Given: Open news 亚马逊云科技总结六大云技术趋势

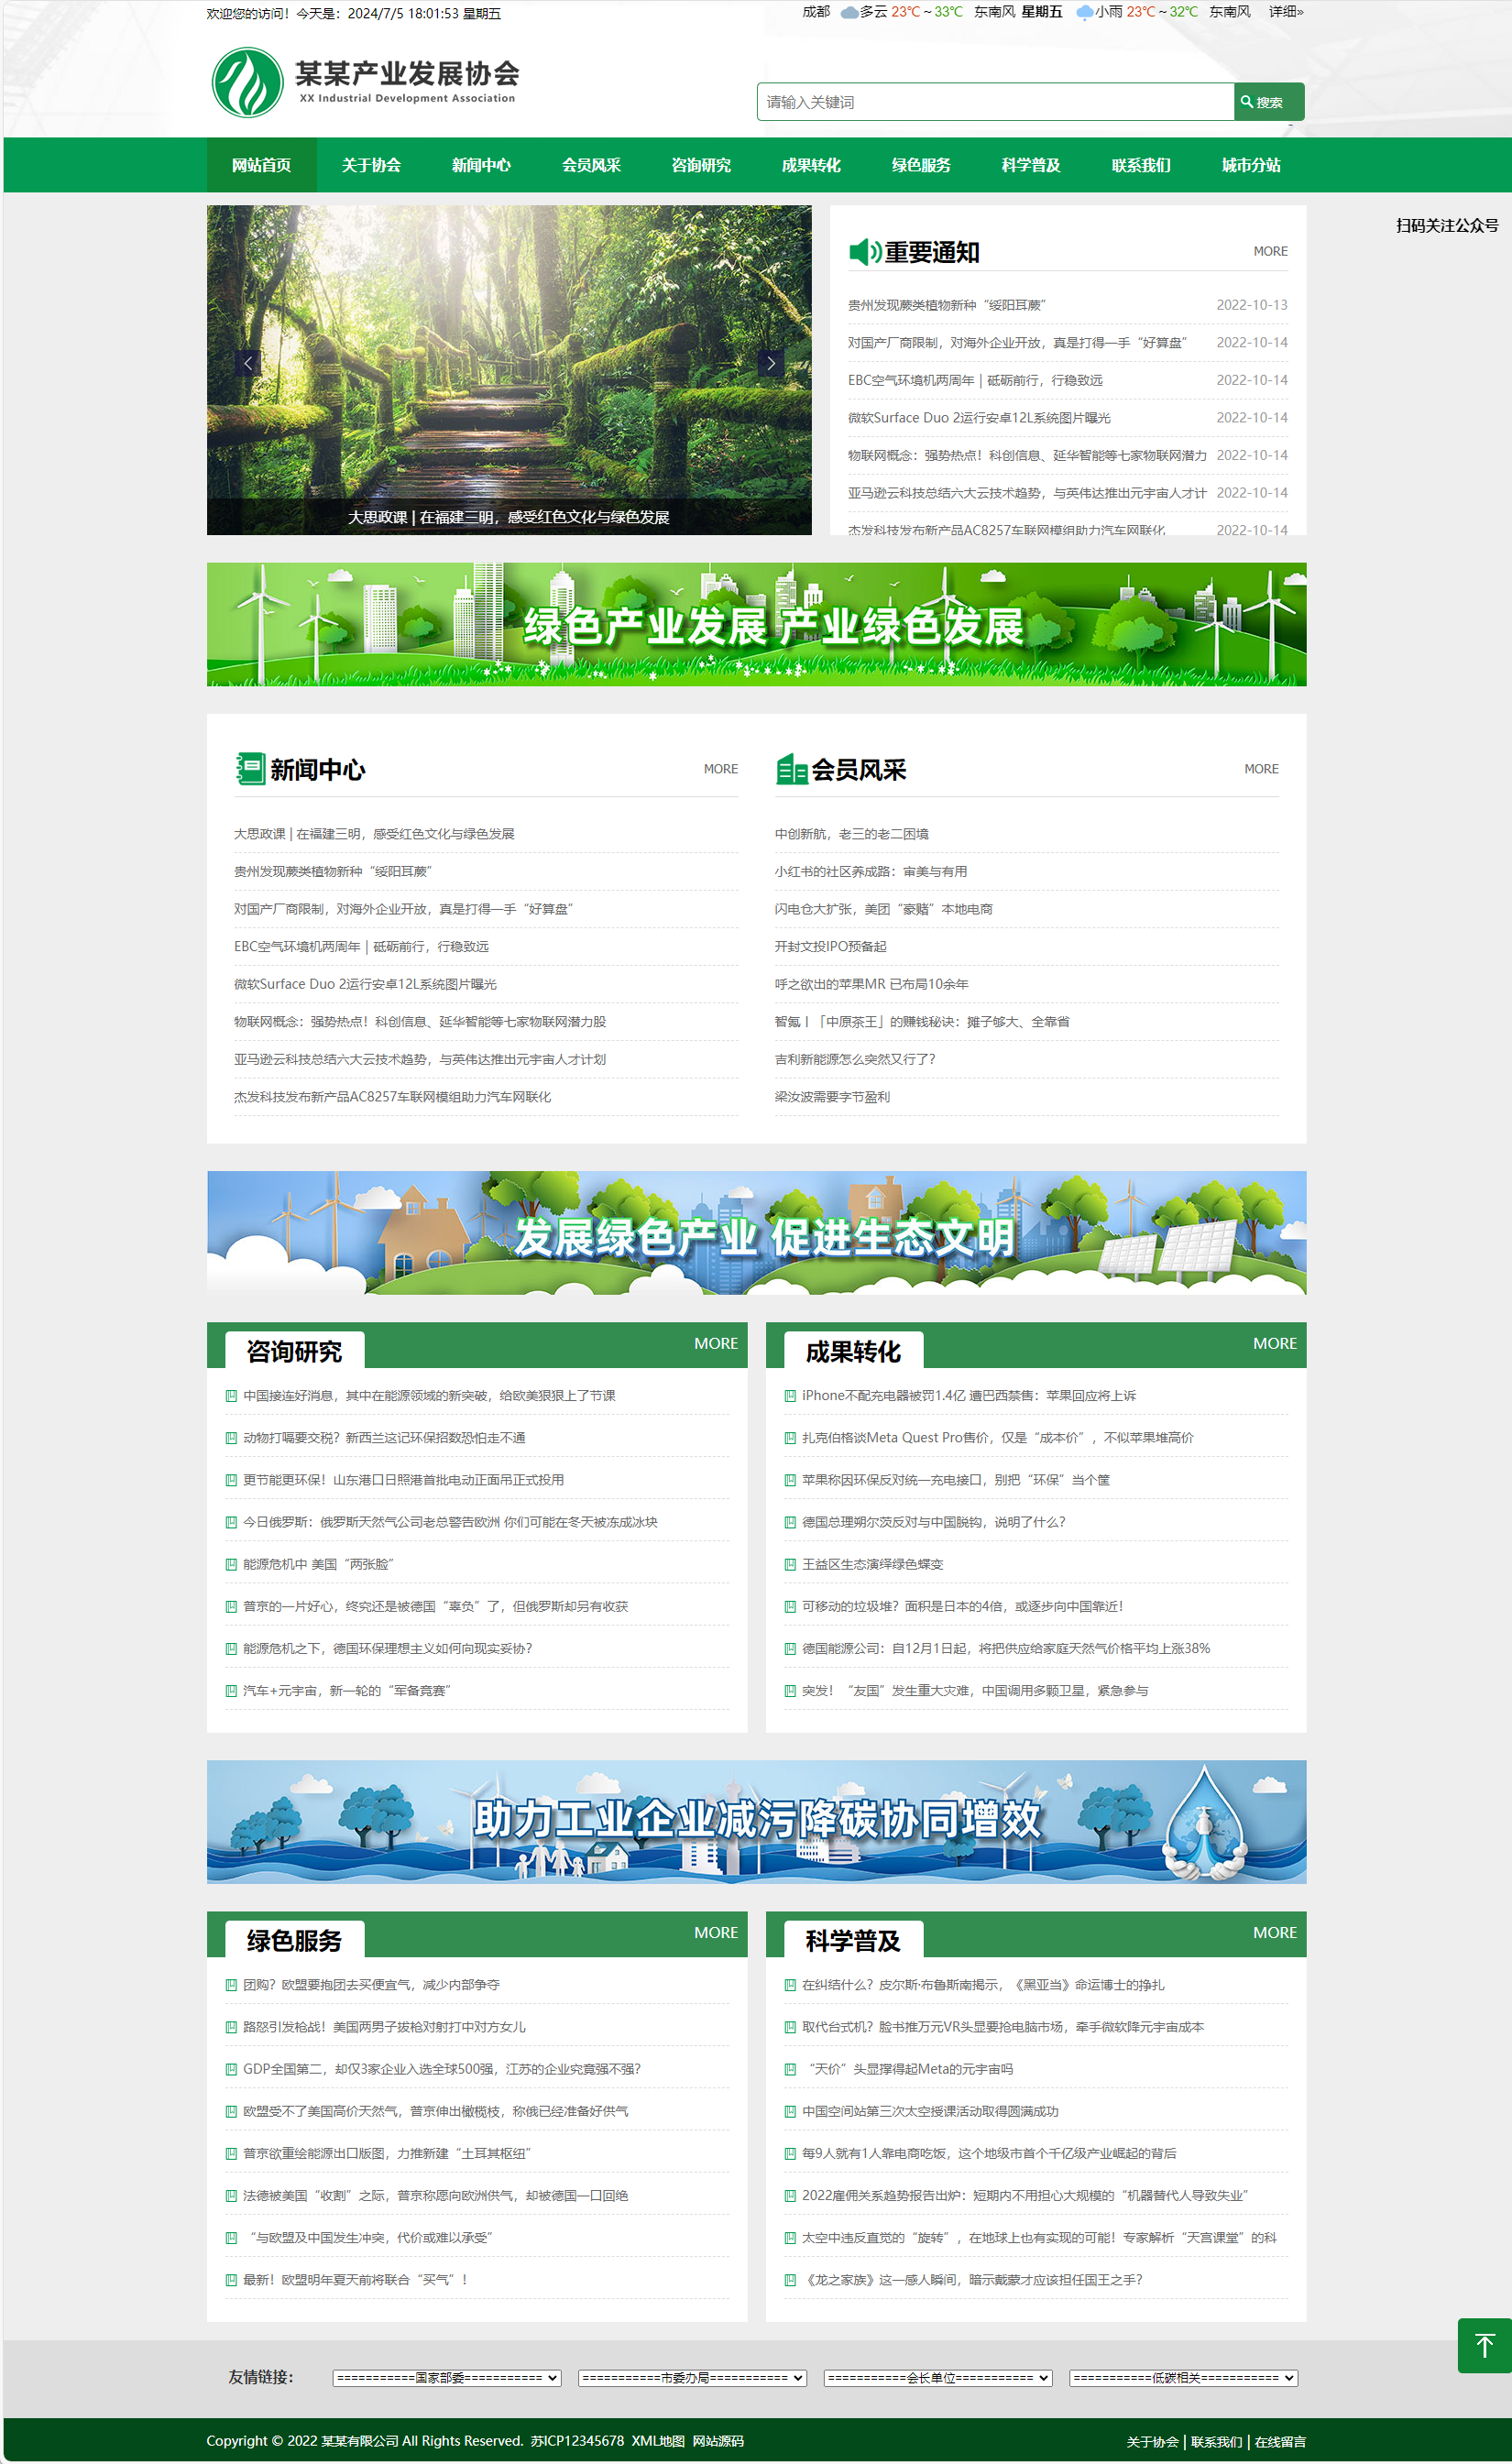Looking at the screenshot, I should [x=419, y=1059].
